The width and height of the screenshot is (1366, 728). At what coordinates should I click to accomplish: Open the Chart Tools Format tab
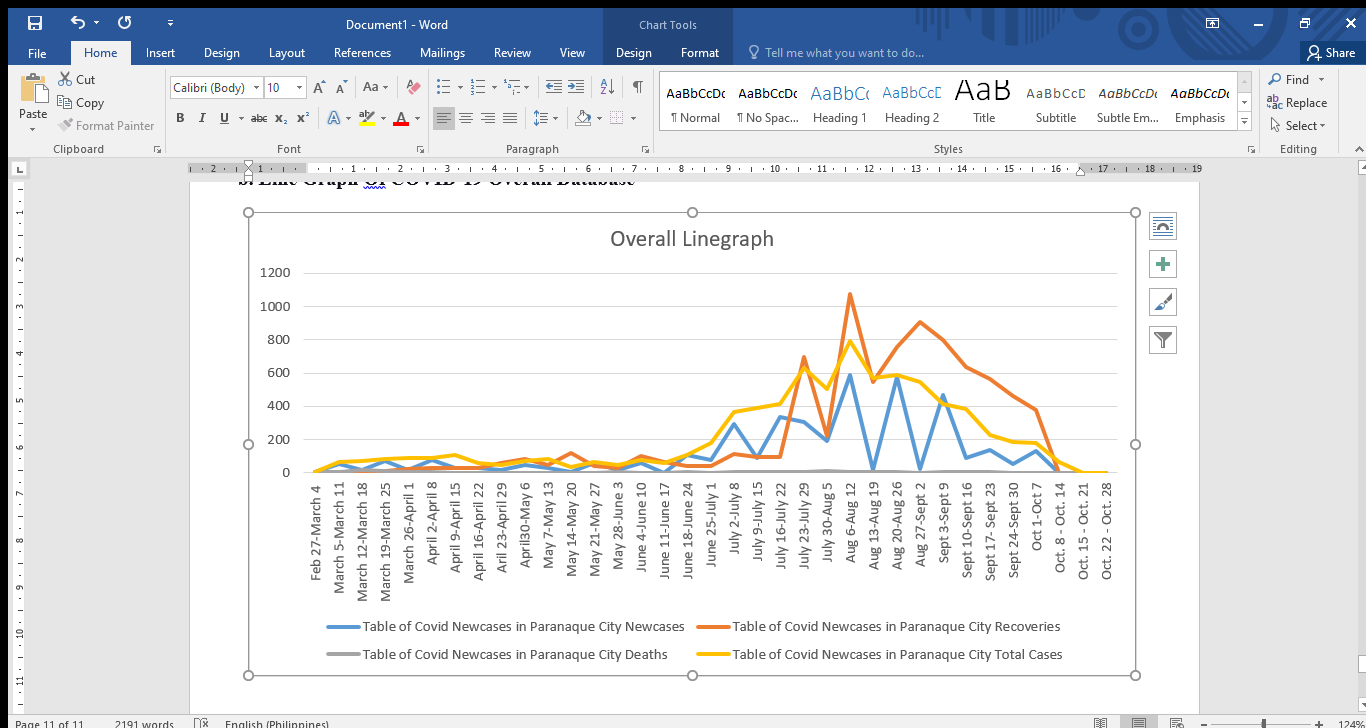click(x=700, y=53)
